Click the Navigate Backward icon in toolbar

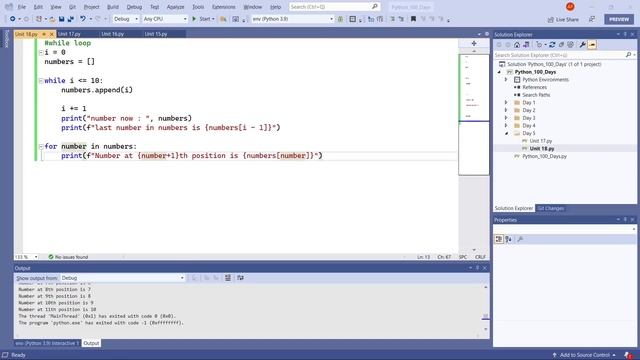point(13,19)
